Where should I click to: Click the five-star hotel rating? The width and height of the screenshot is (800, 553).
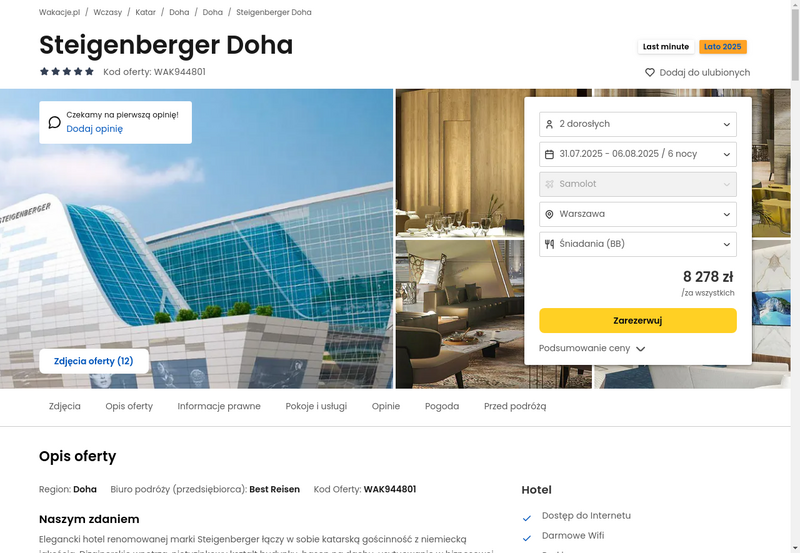67,71
